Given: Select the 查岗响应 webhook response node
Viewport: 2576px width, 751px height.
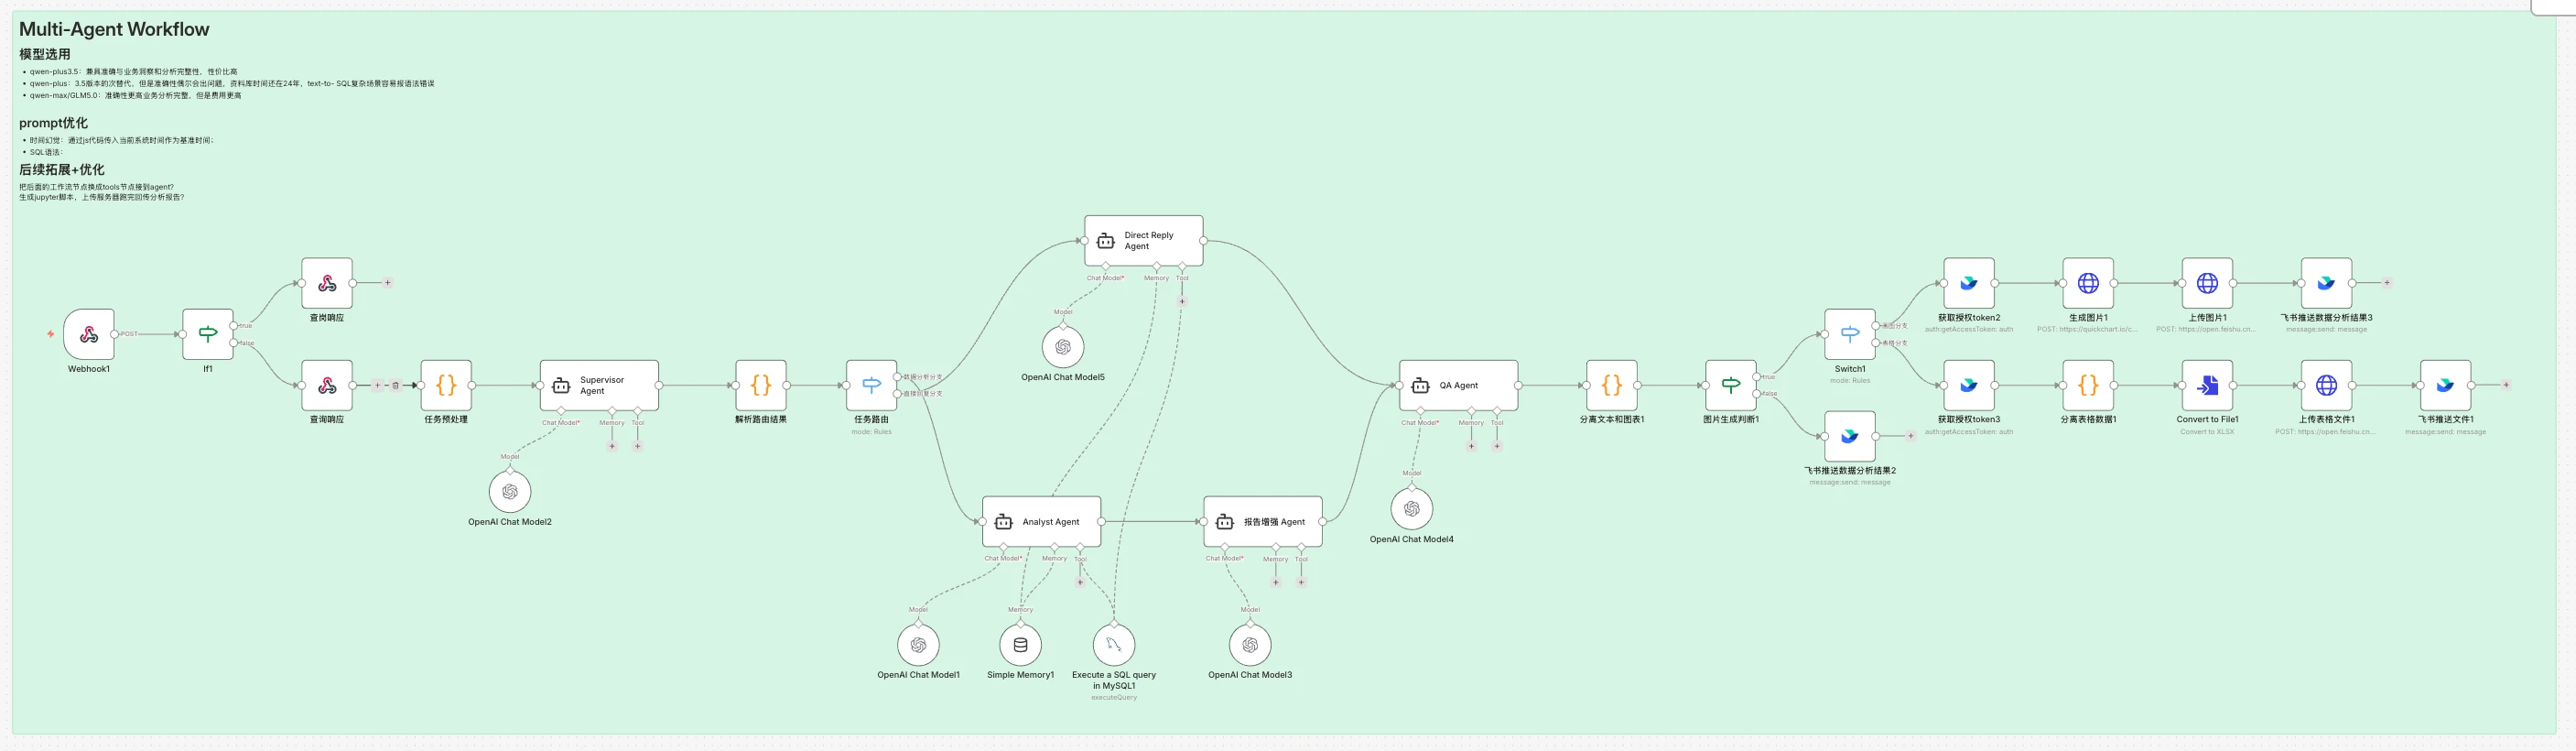Looking at the screenshot, I should click(x=327, y=283).
